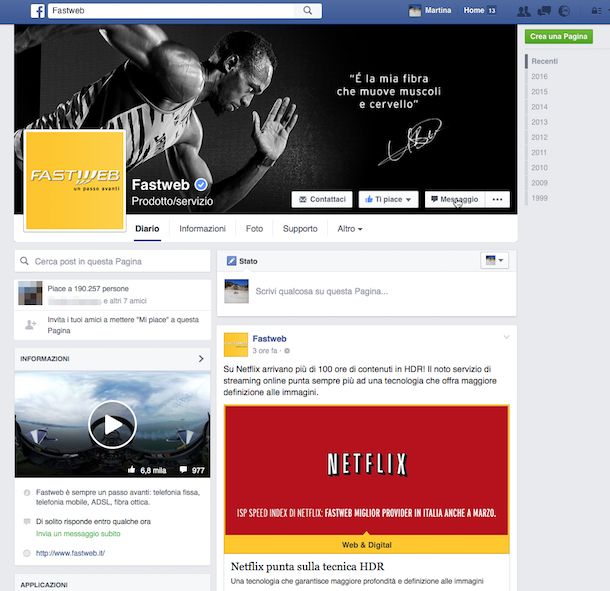This screenshot has height=591, width=610.
Task: Click the post audience globe icon
Action: (287, 351)
